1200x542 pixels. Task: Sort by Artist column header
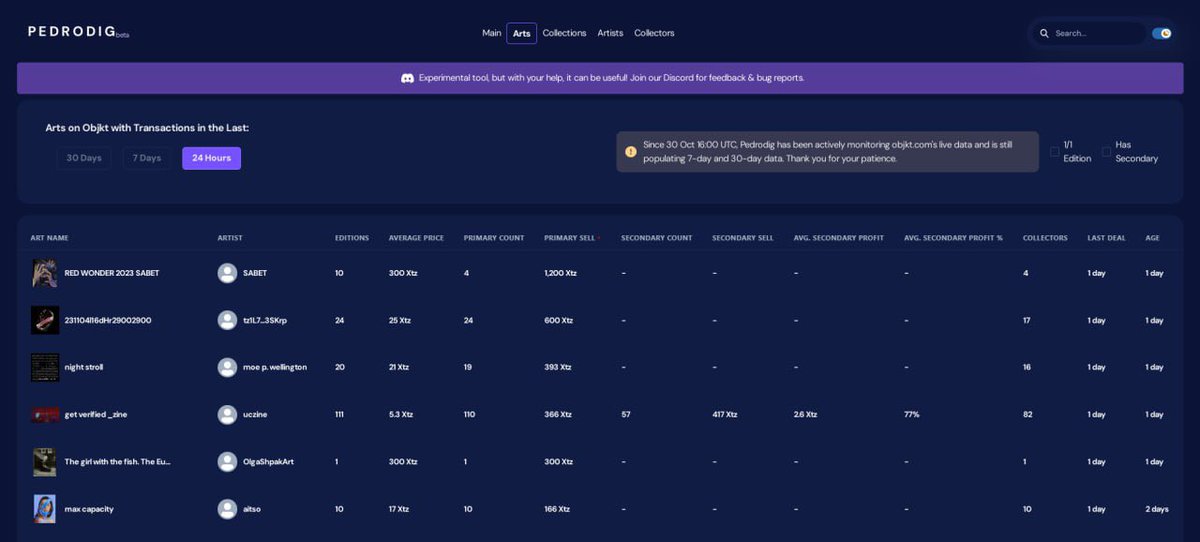(x=230, y=238)
